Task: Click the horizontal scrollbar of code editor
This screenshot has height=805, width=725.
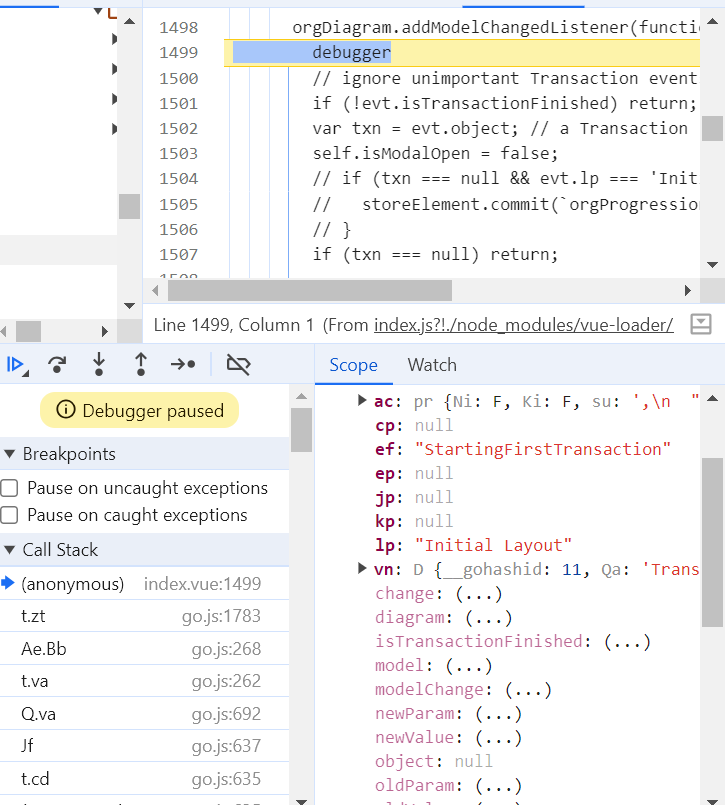Action: tap(310, 291)
